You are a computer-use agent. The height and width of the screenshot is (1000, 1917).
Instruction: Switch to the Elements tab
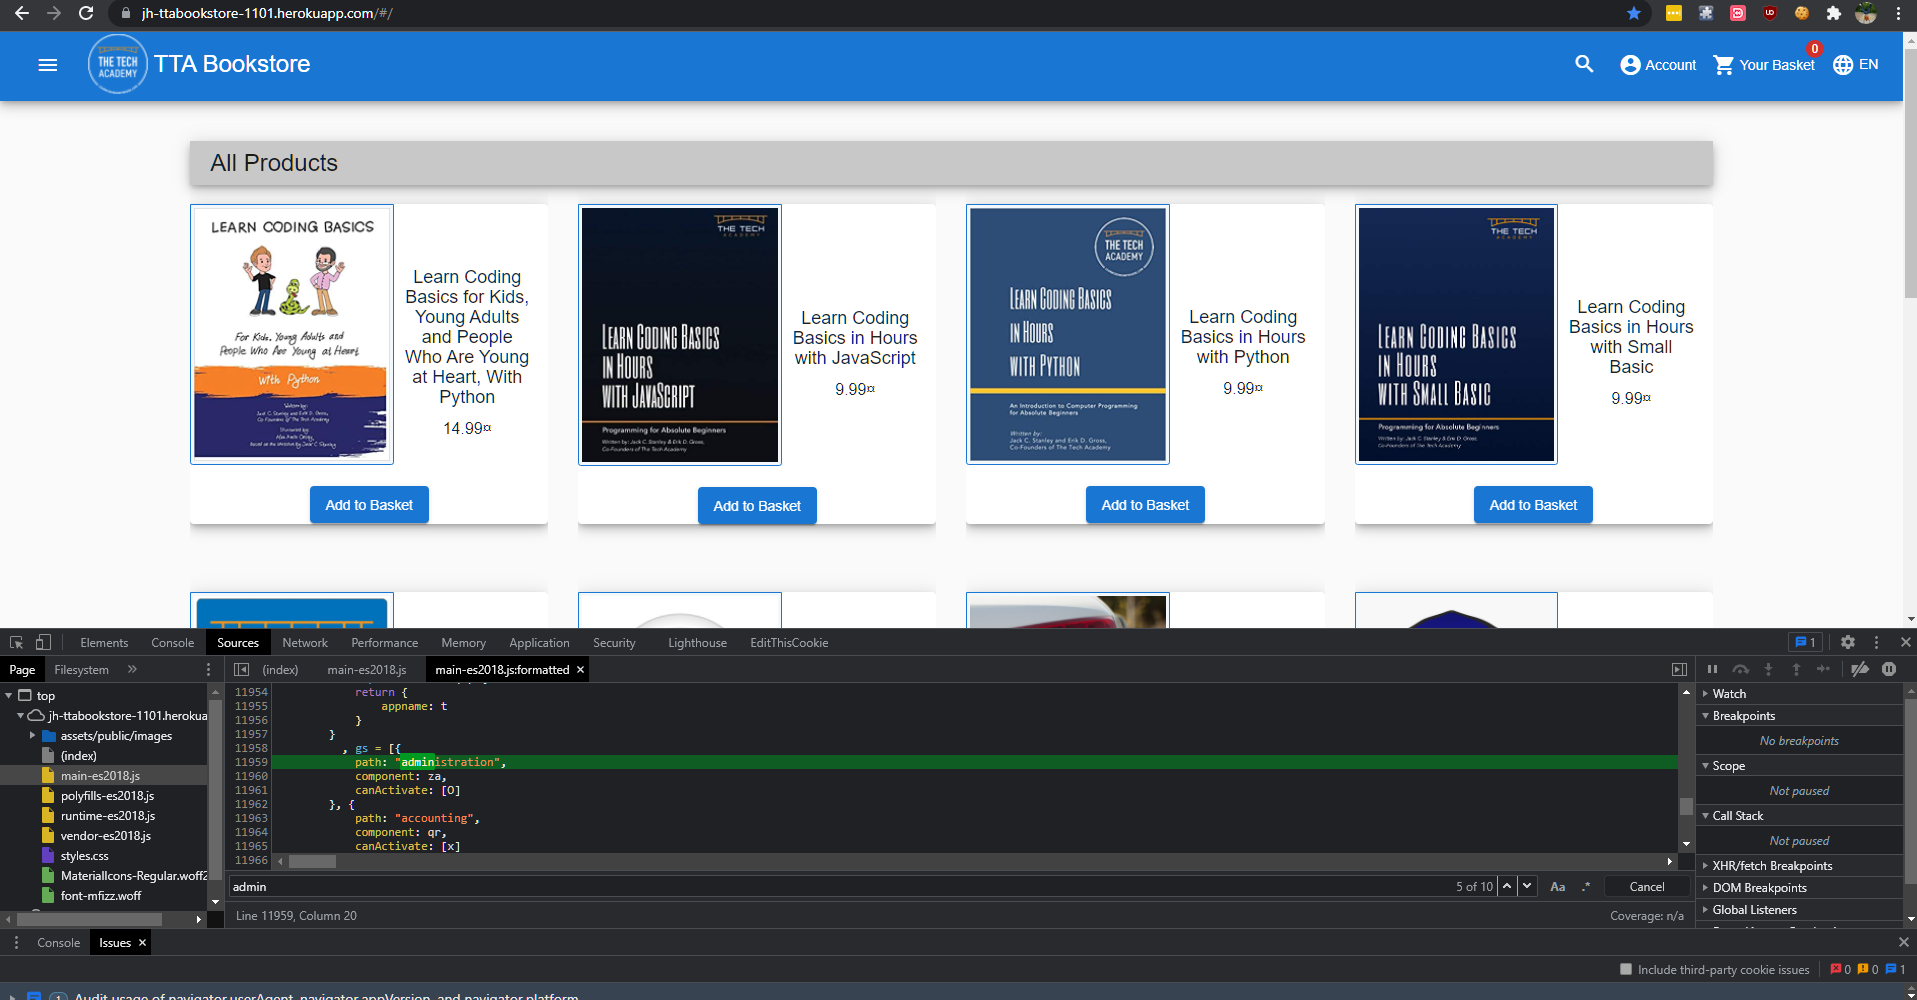pyautogui.click(x=104, y=643)
